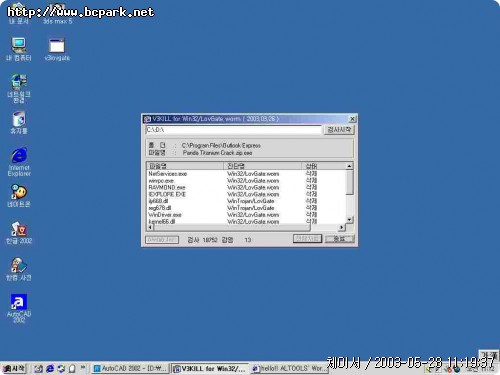
Task: Switch to AutoCAD 2002 taskbar button
Action: 130,369
